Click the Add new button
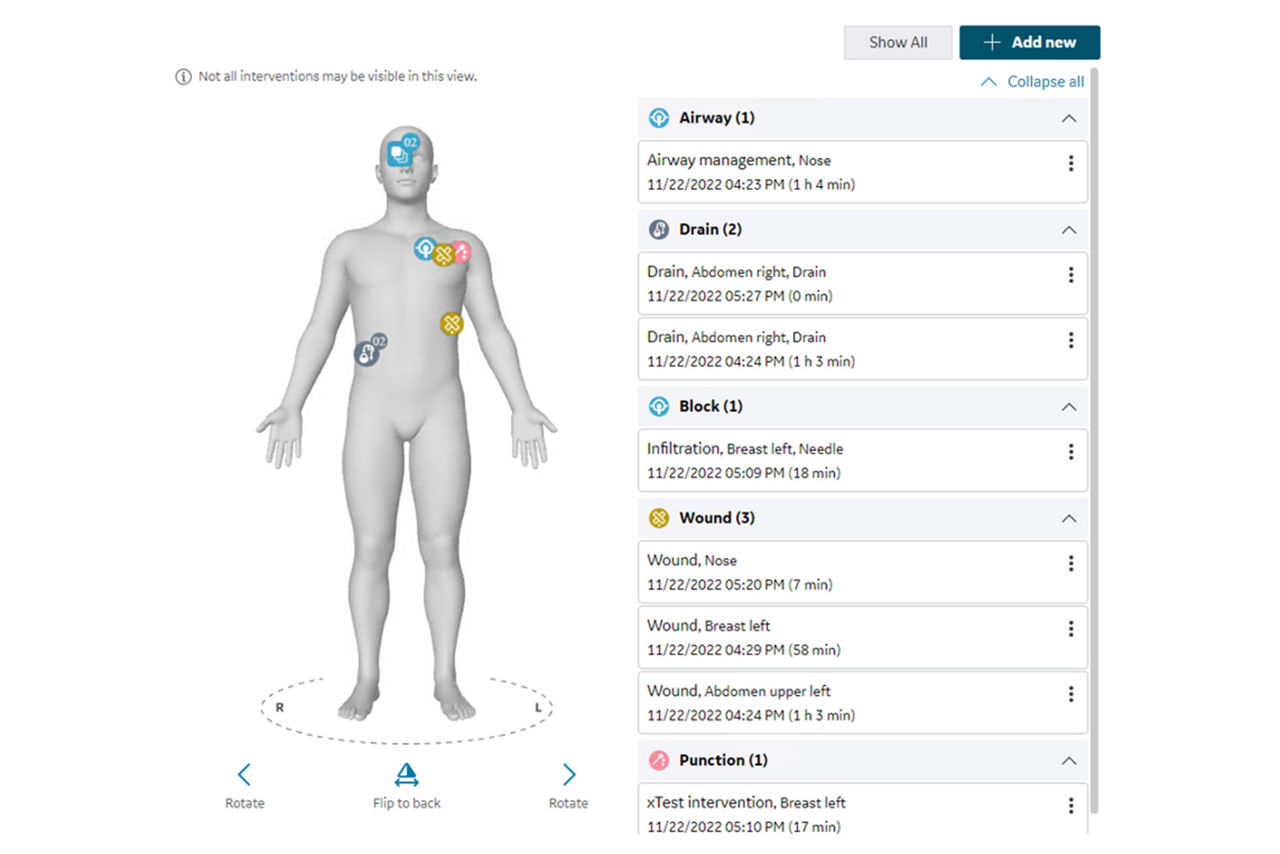Image resolution: width=1280 pixels, height=854 pixels. 1029,42
